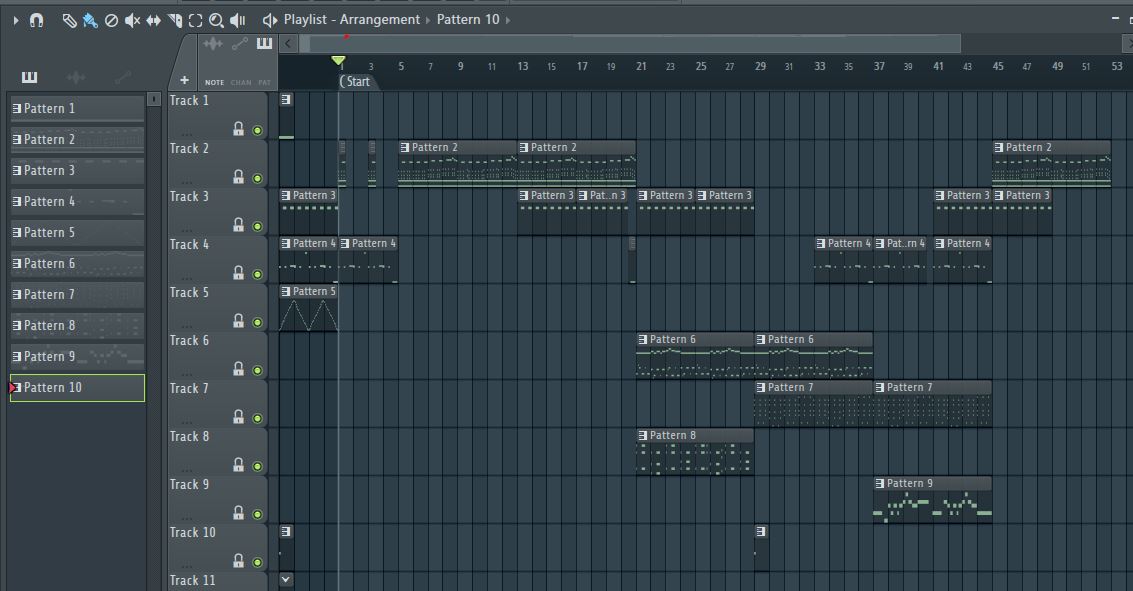
Task: Select the Delete tool
Action: pos(111,21)
